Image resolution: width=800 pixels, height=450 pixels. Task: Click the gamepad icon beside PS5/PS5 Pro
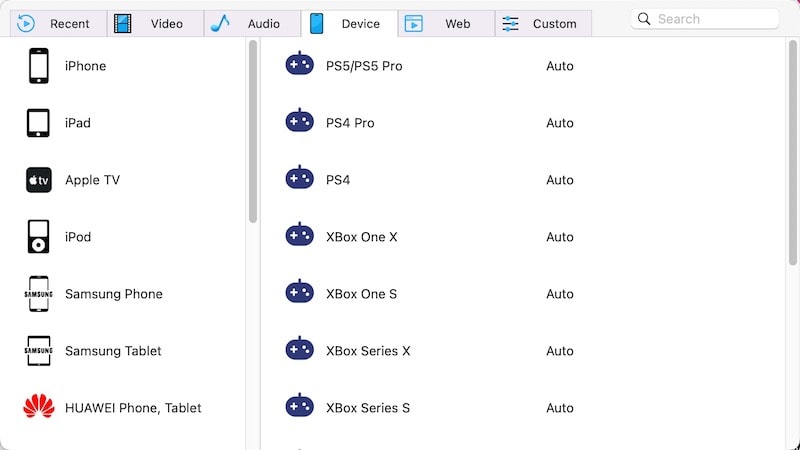pyautogui.click(x=299, y=64)
